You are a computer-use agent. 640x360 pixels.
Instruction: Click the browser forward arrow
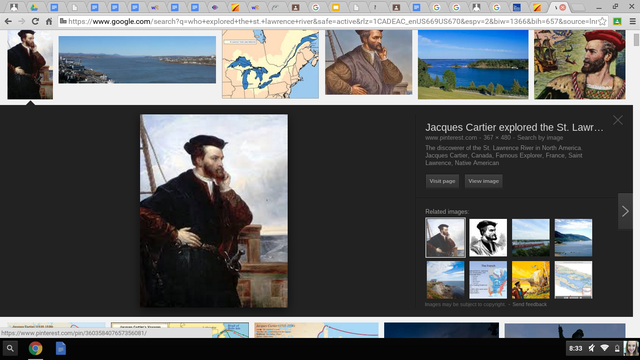pyautogui.click(x=22, y=21)
